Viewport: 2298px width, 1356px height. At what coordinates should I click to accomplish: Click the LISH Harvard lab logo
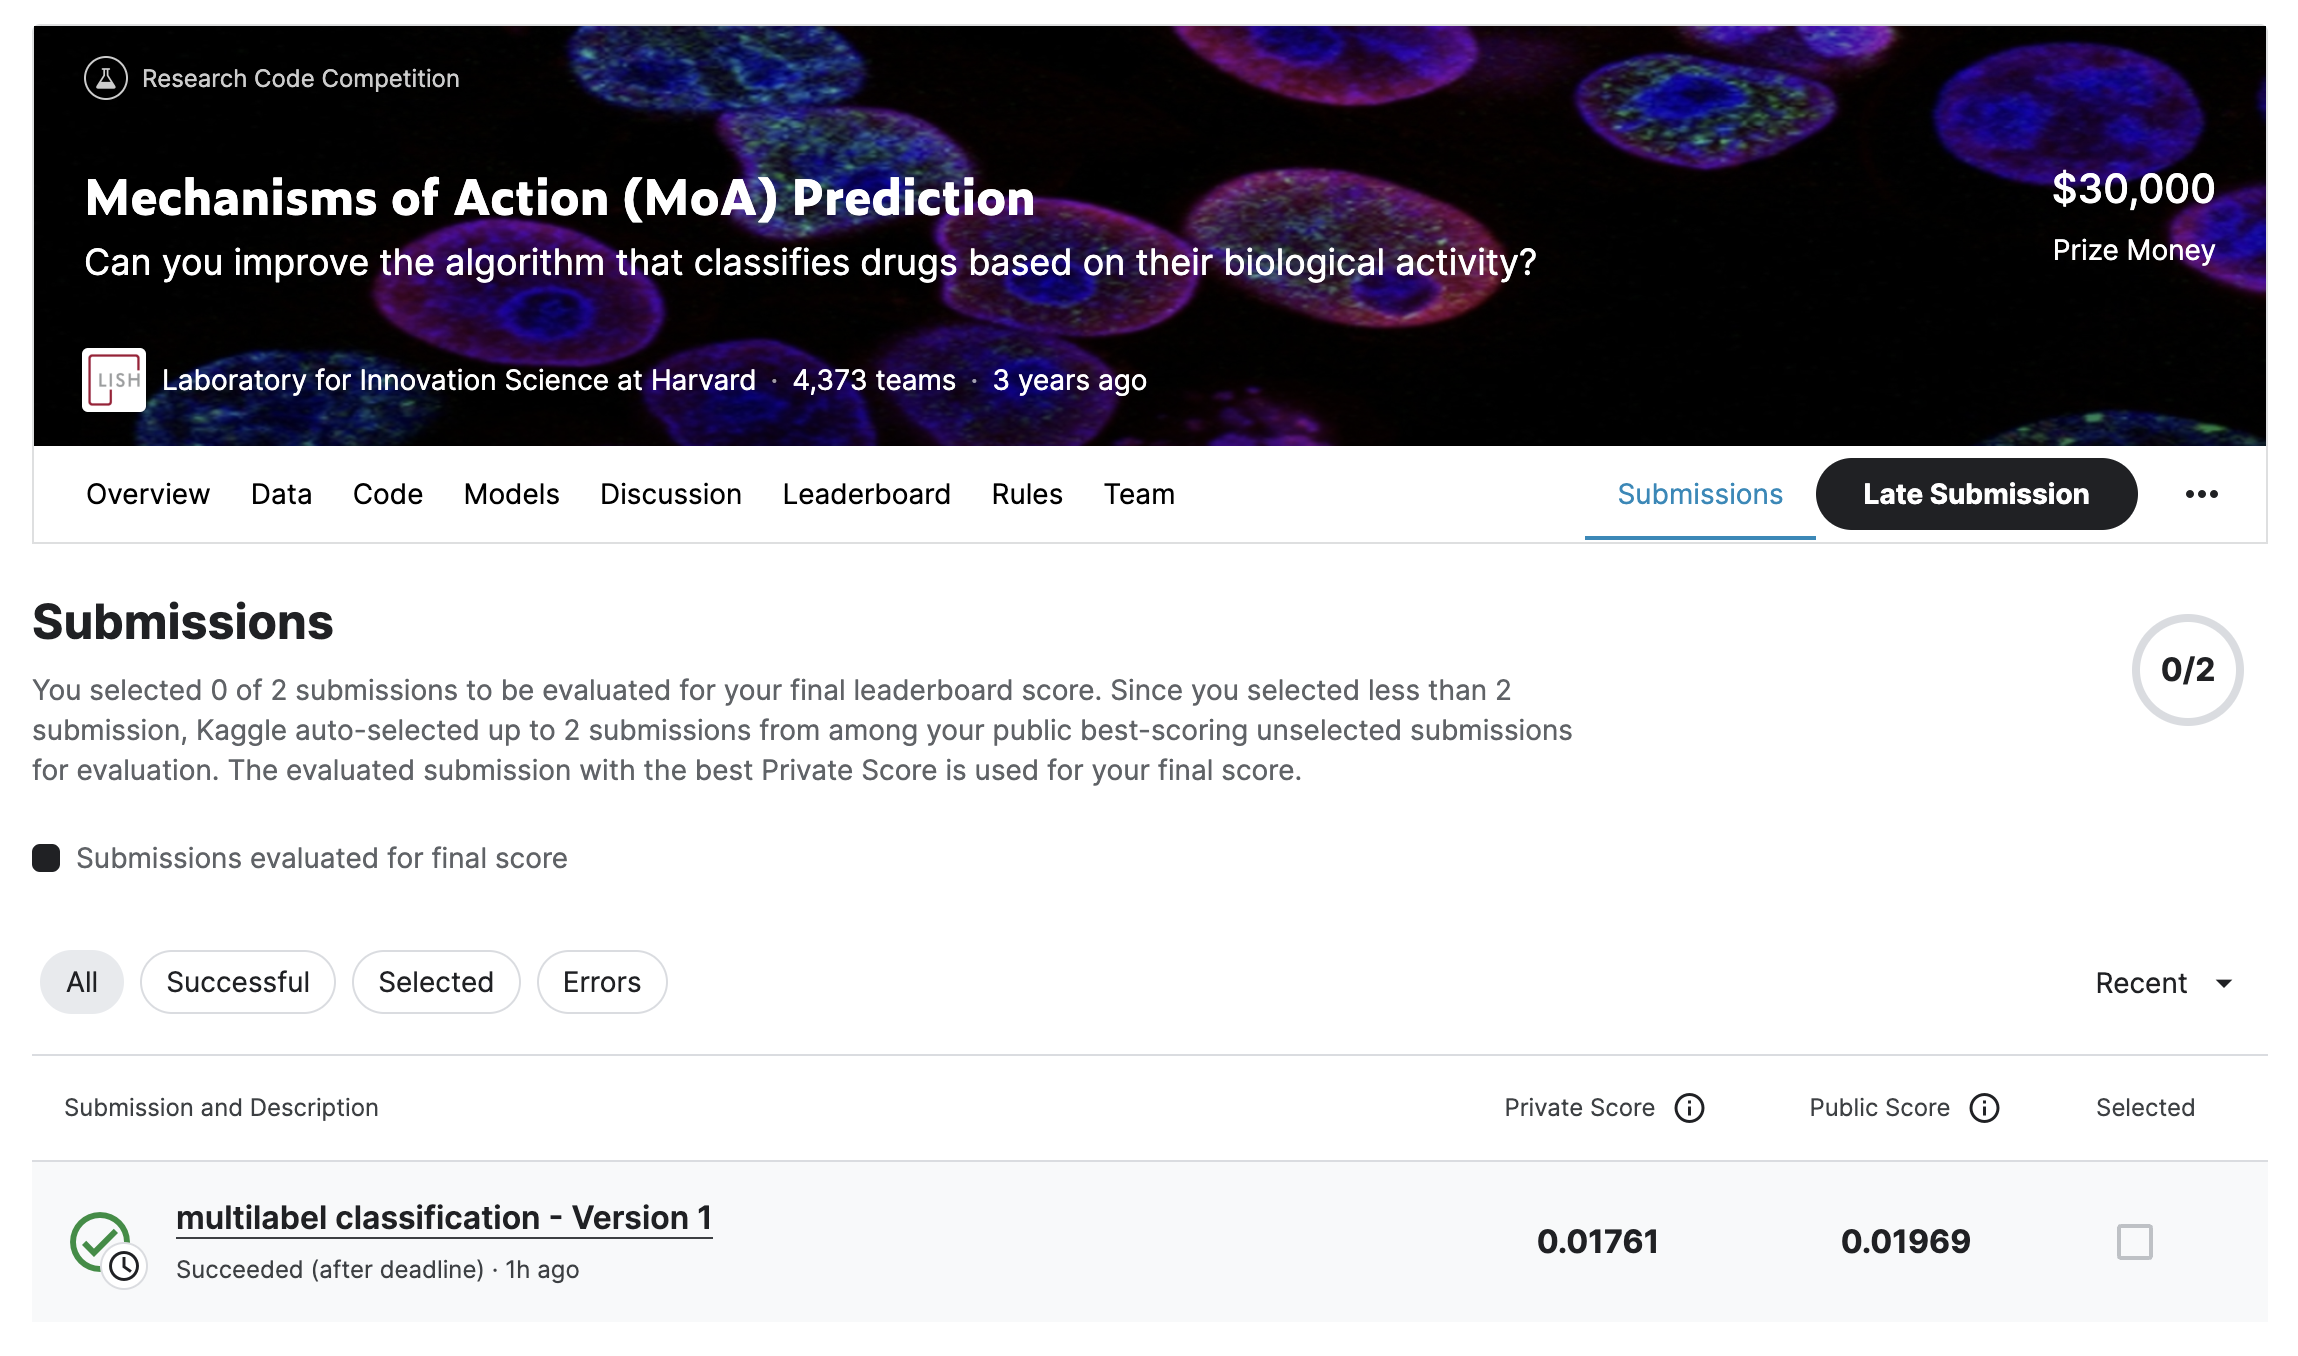coord(114,380)
